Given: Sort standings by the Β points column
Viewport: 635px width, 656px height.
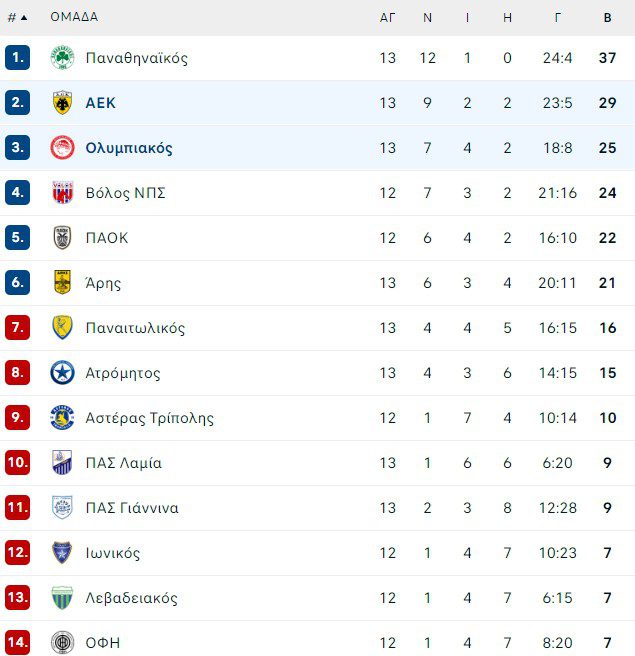Looking at the screenshot, I should 607,17.
